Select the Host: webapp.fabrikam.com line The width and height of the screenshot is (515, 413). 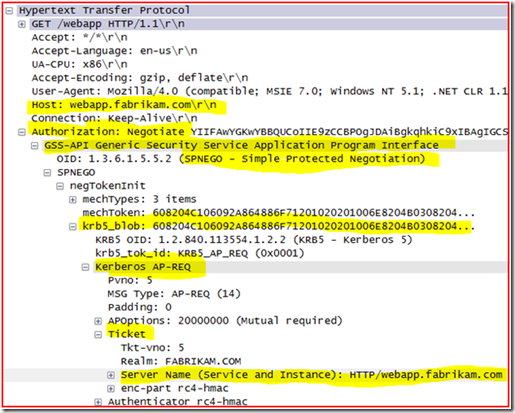click(124, 105)
